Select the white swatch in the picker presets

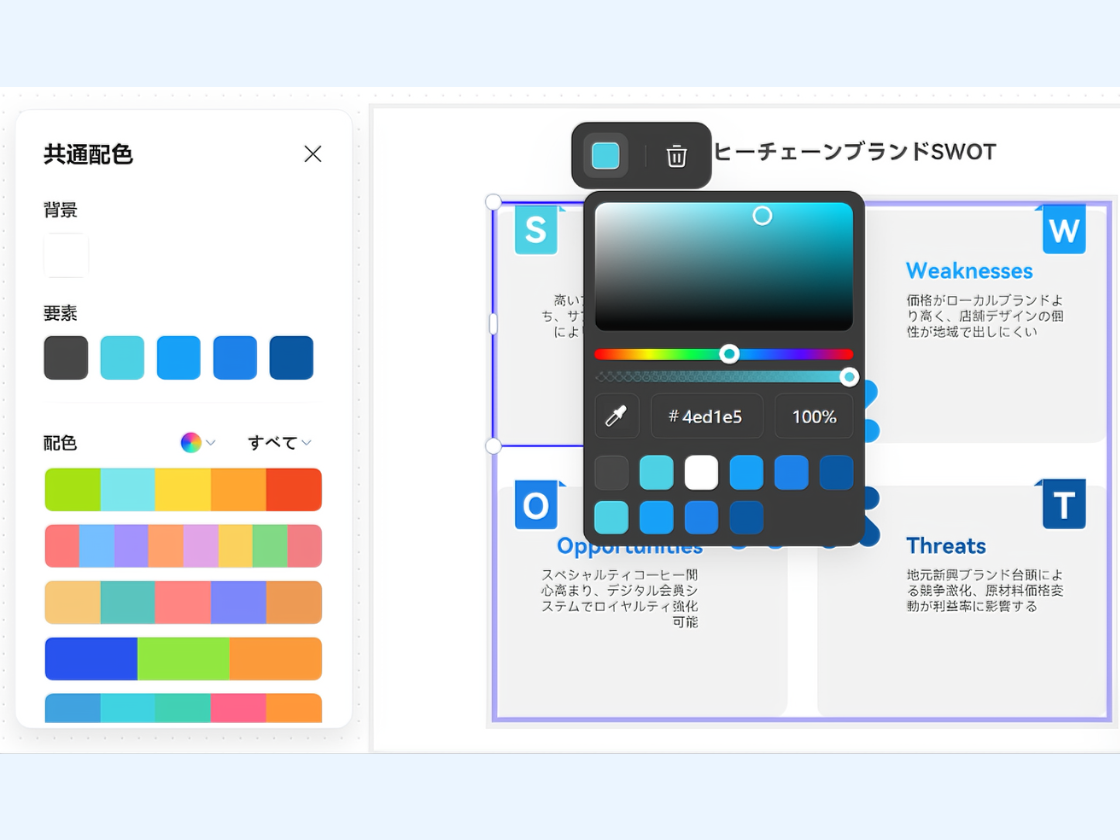(701, 471)
